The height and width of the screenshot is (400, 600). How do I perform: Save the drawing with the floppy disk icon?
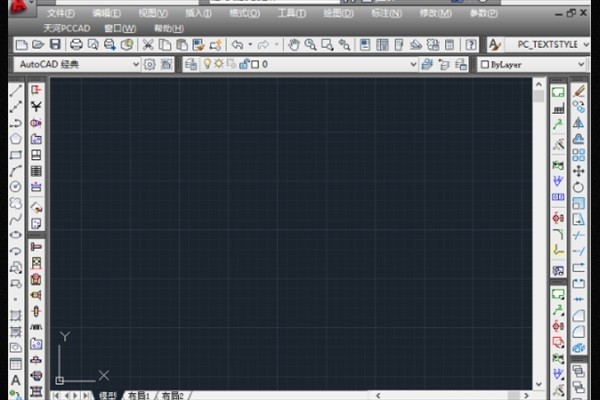pyautogui.click(x=55, y=44)
